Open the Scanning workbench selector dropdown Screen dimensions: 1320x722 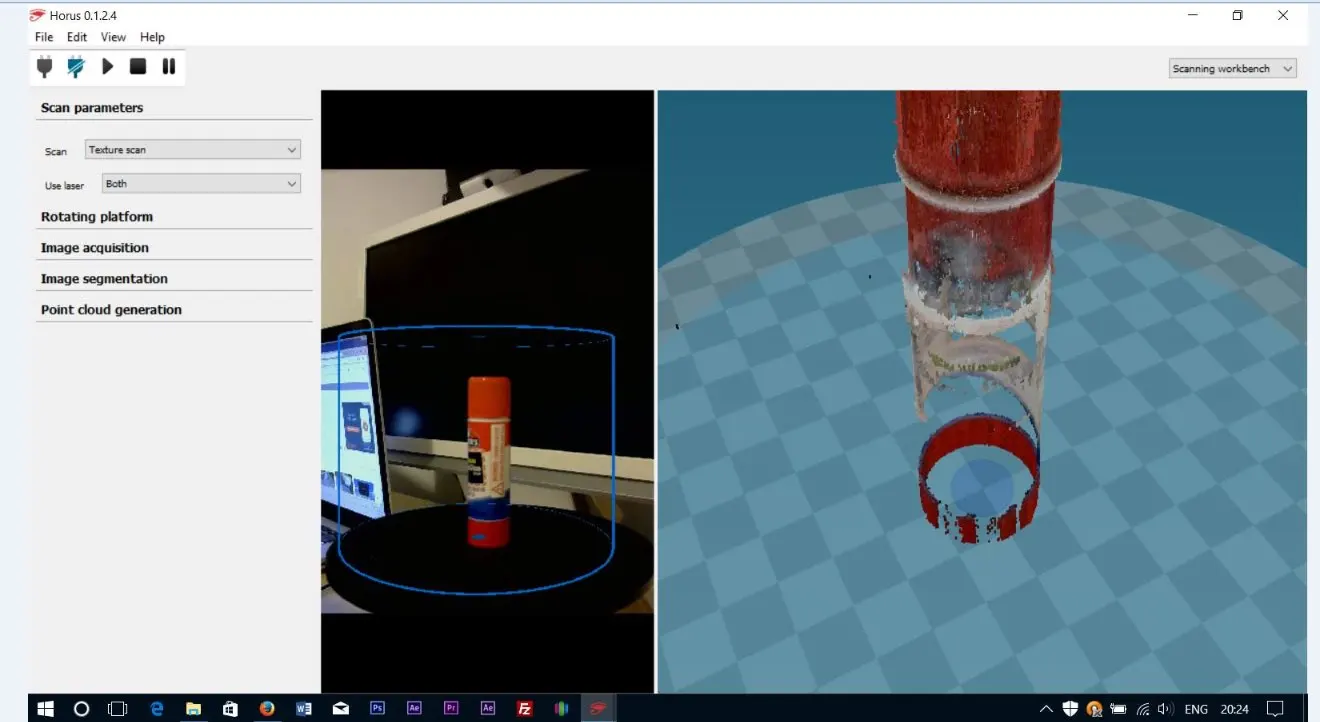pyautogui.click(x=1233, y=69)
